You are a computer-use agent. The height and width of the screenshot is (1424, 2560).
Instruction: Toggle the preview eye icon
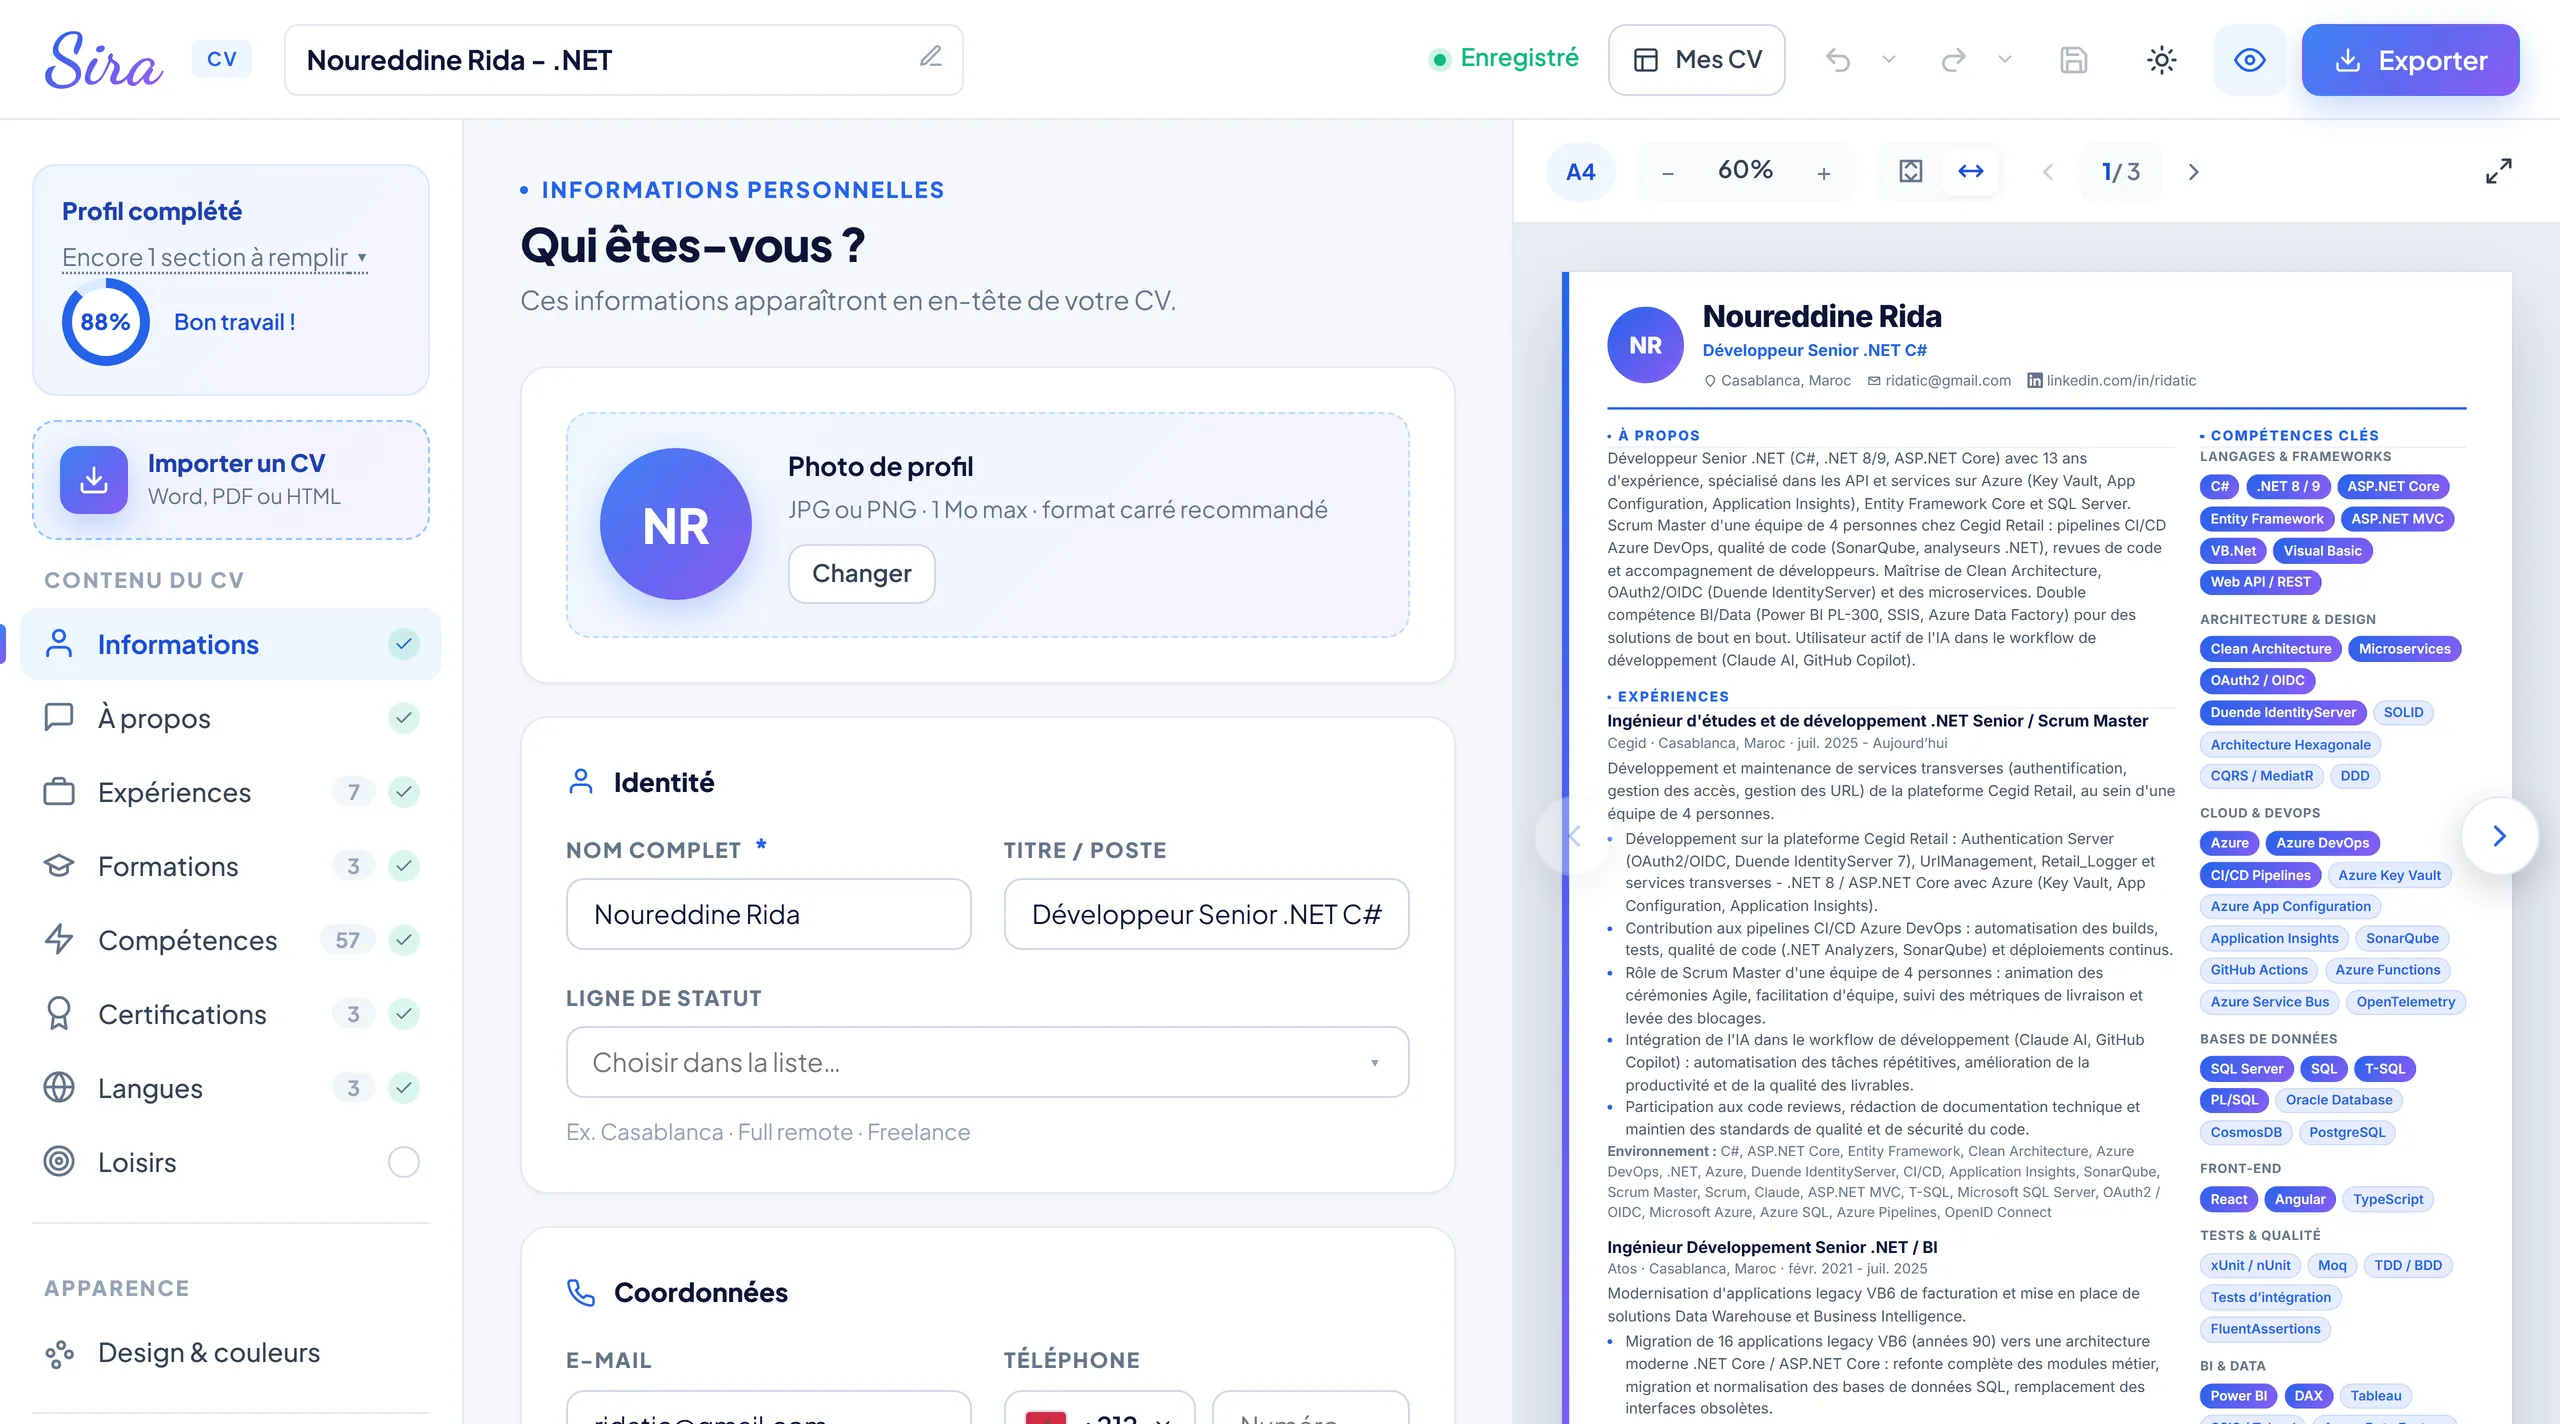point(2249,60)
